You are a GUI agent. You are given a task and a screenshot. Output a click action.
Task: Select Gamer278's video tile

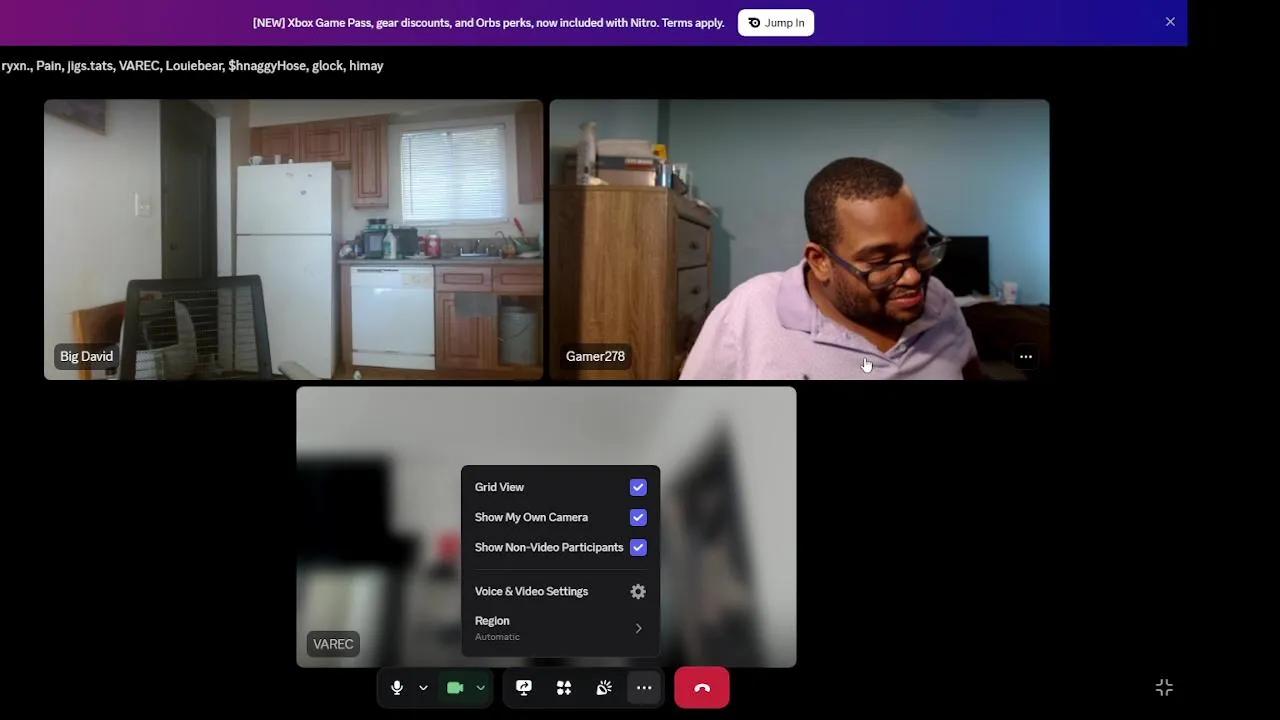tap(800, 240)
